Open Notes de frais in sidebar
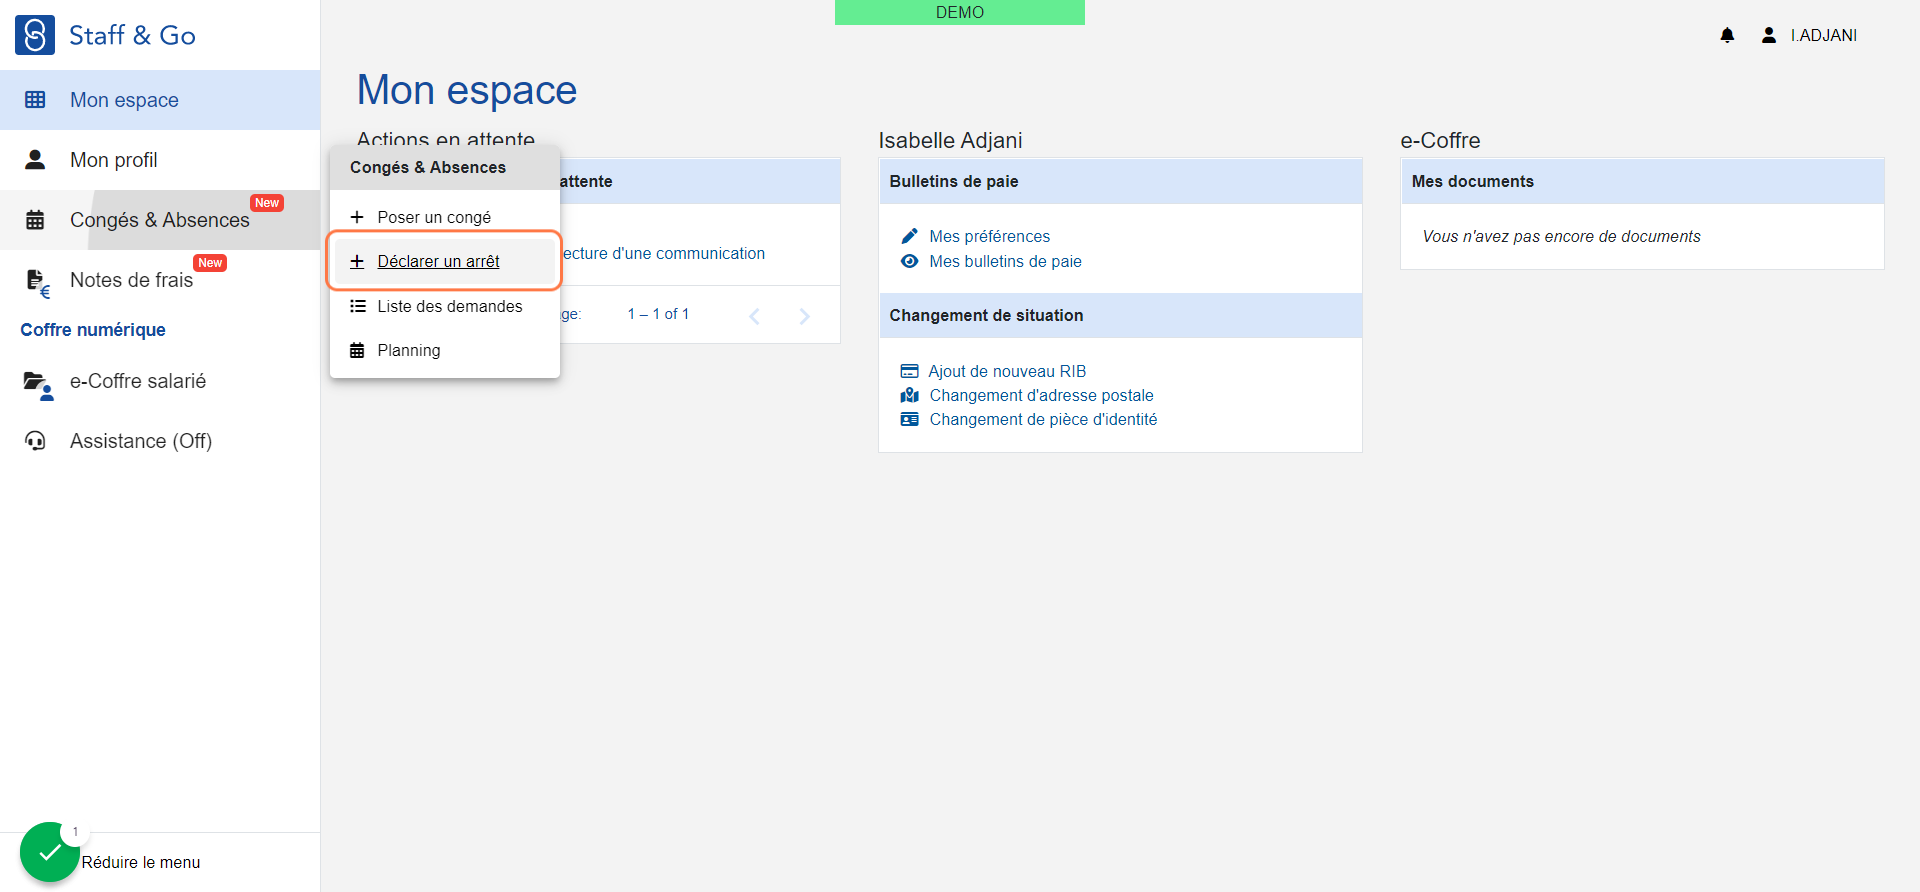1920x892 pixels. (x=160, y=280)
